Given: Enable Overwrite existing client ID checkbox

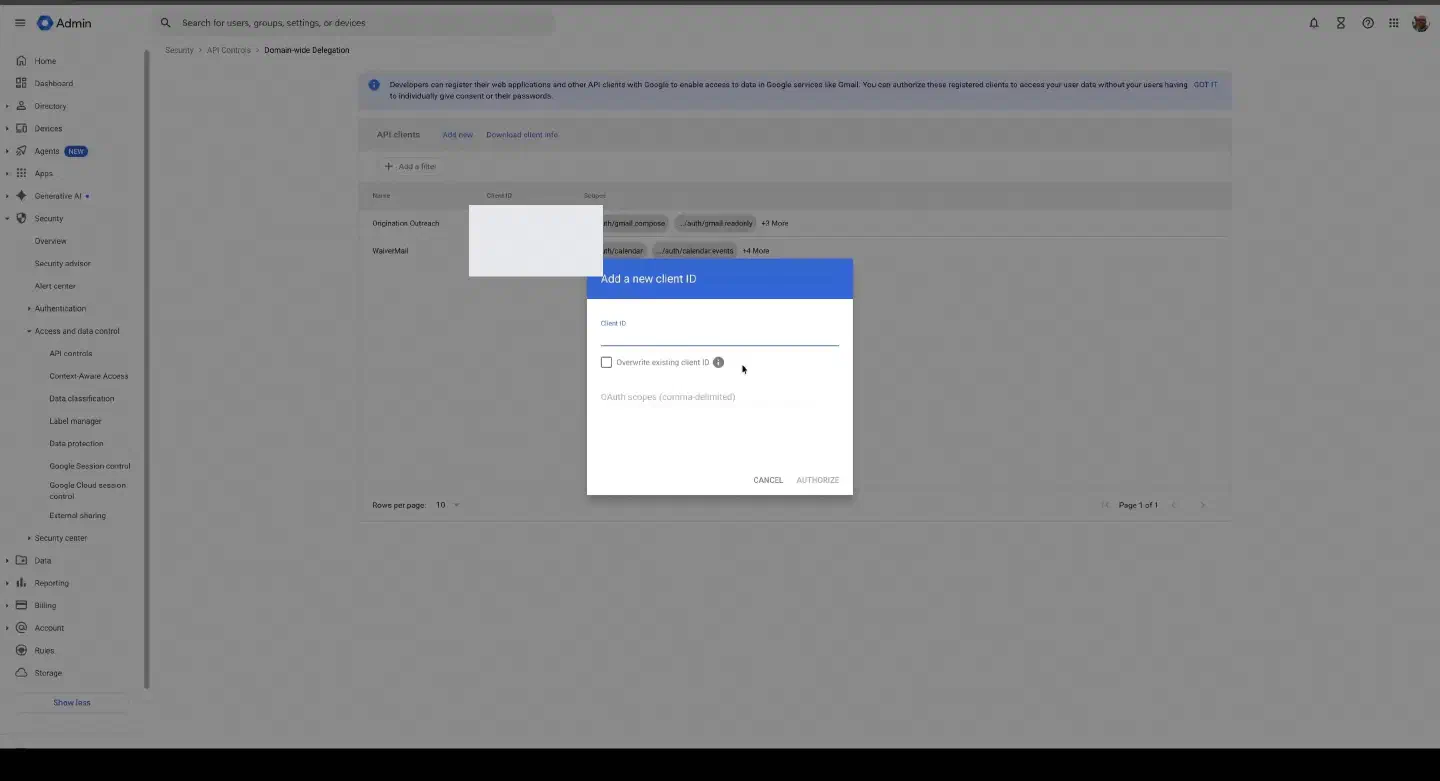Looking at the screenshot, I should click(x=606, y=362).
